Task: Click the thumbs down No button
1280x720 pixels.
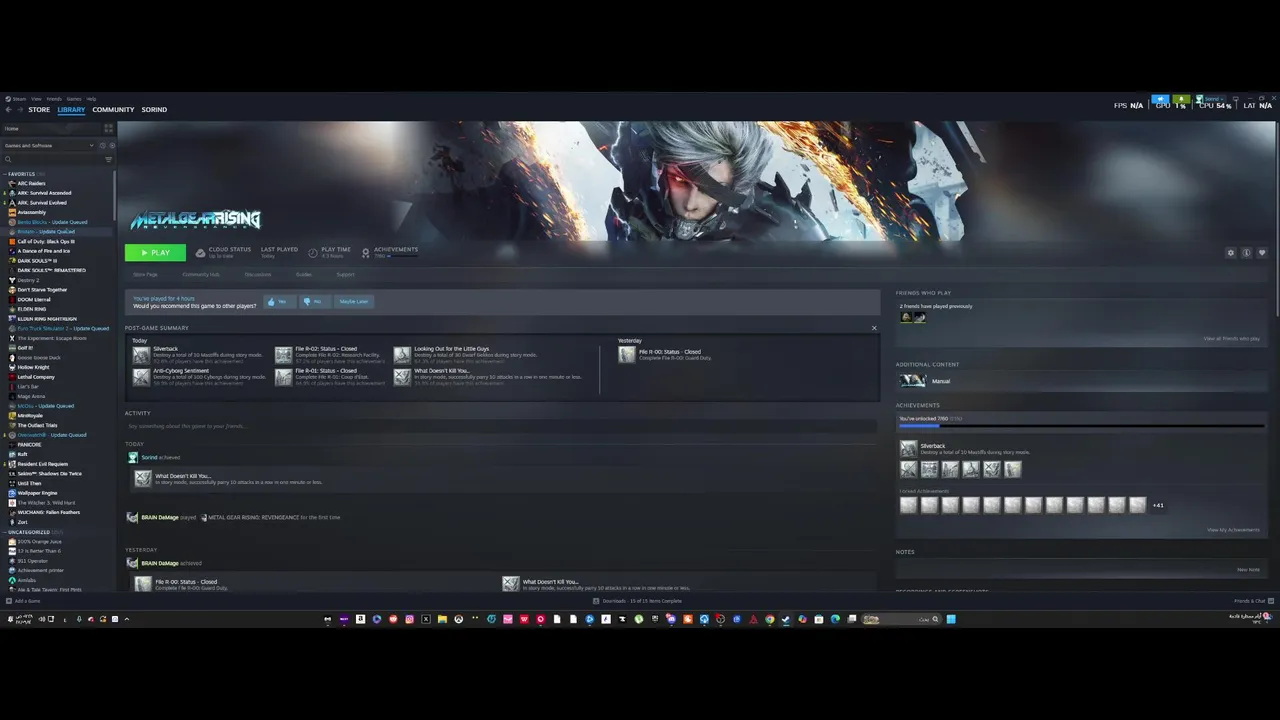Action: point(313,301)
